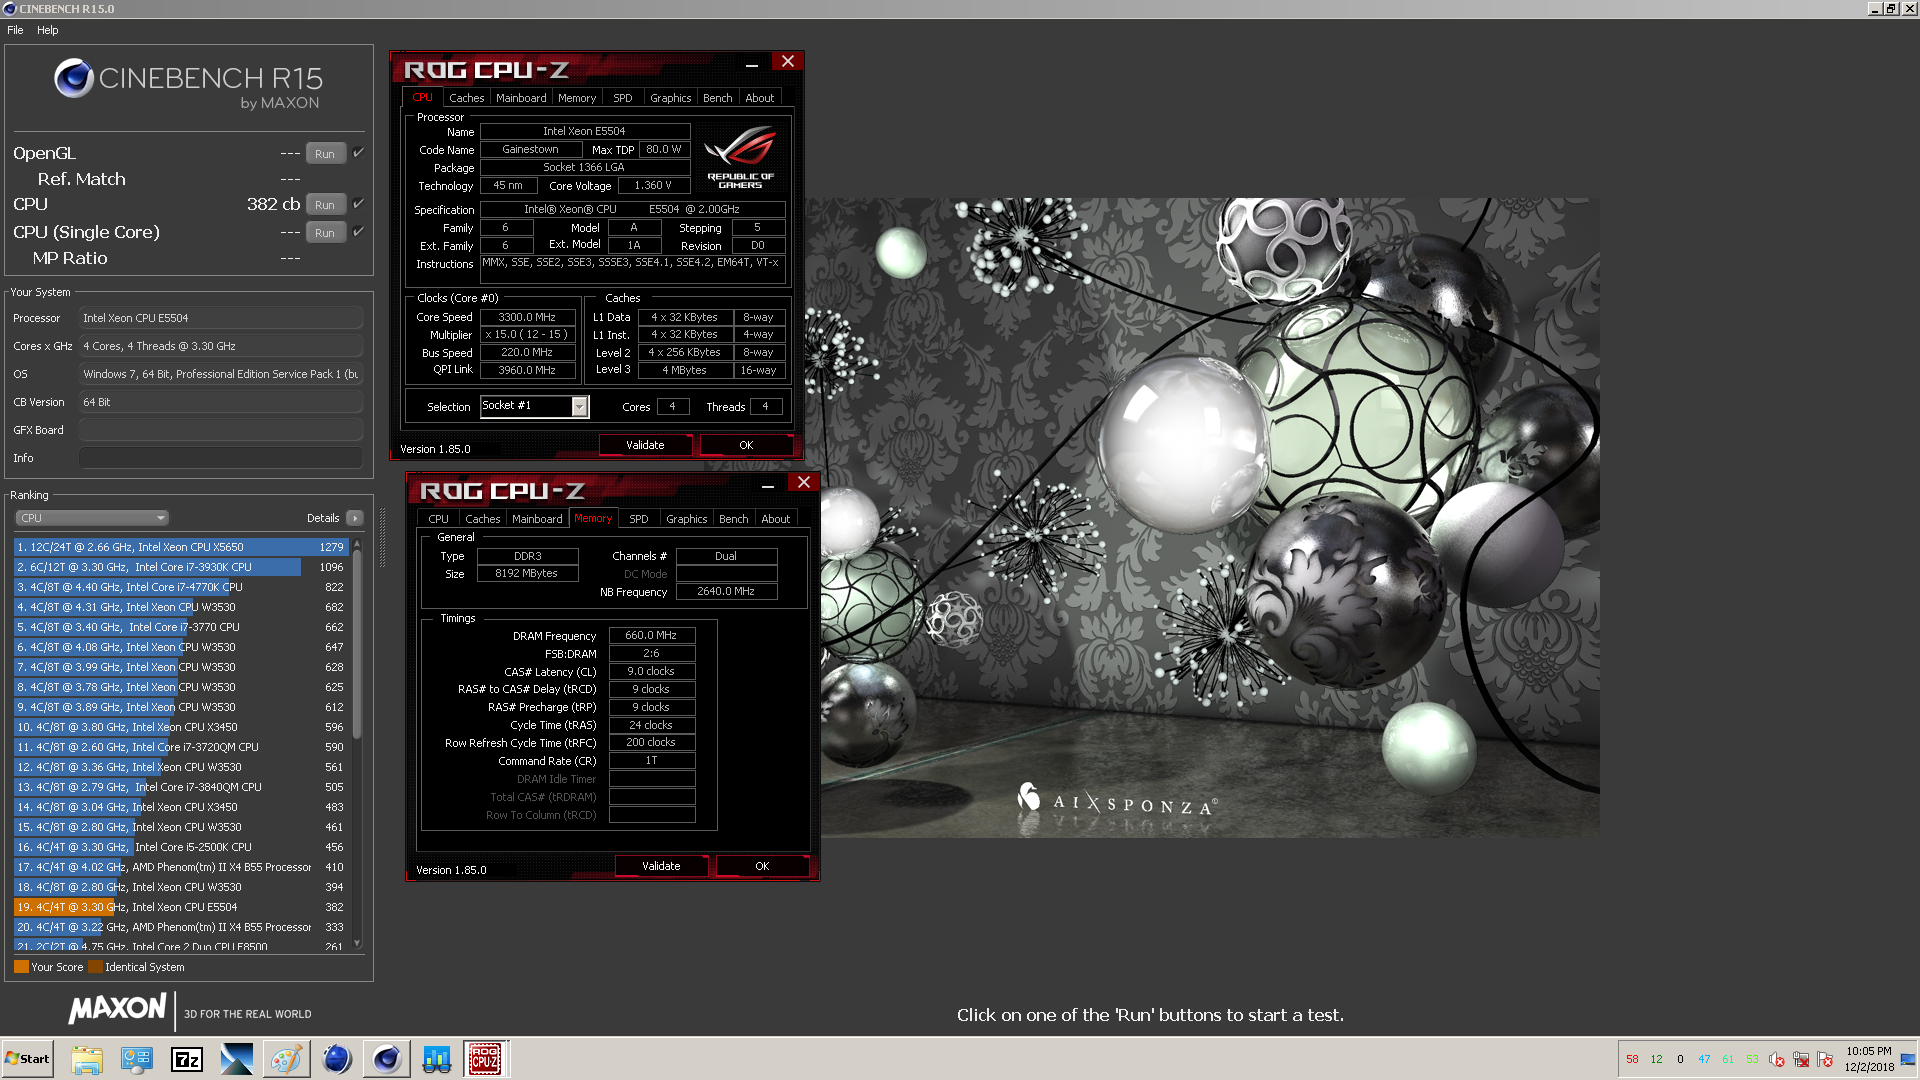Viewport: 1920px width, 1080px height.
Task: Click the Cinebench R15 logo icon
Action: [73, 78]
